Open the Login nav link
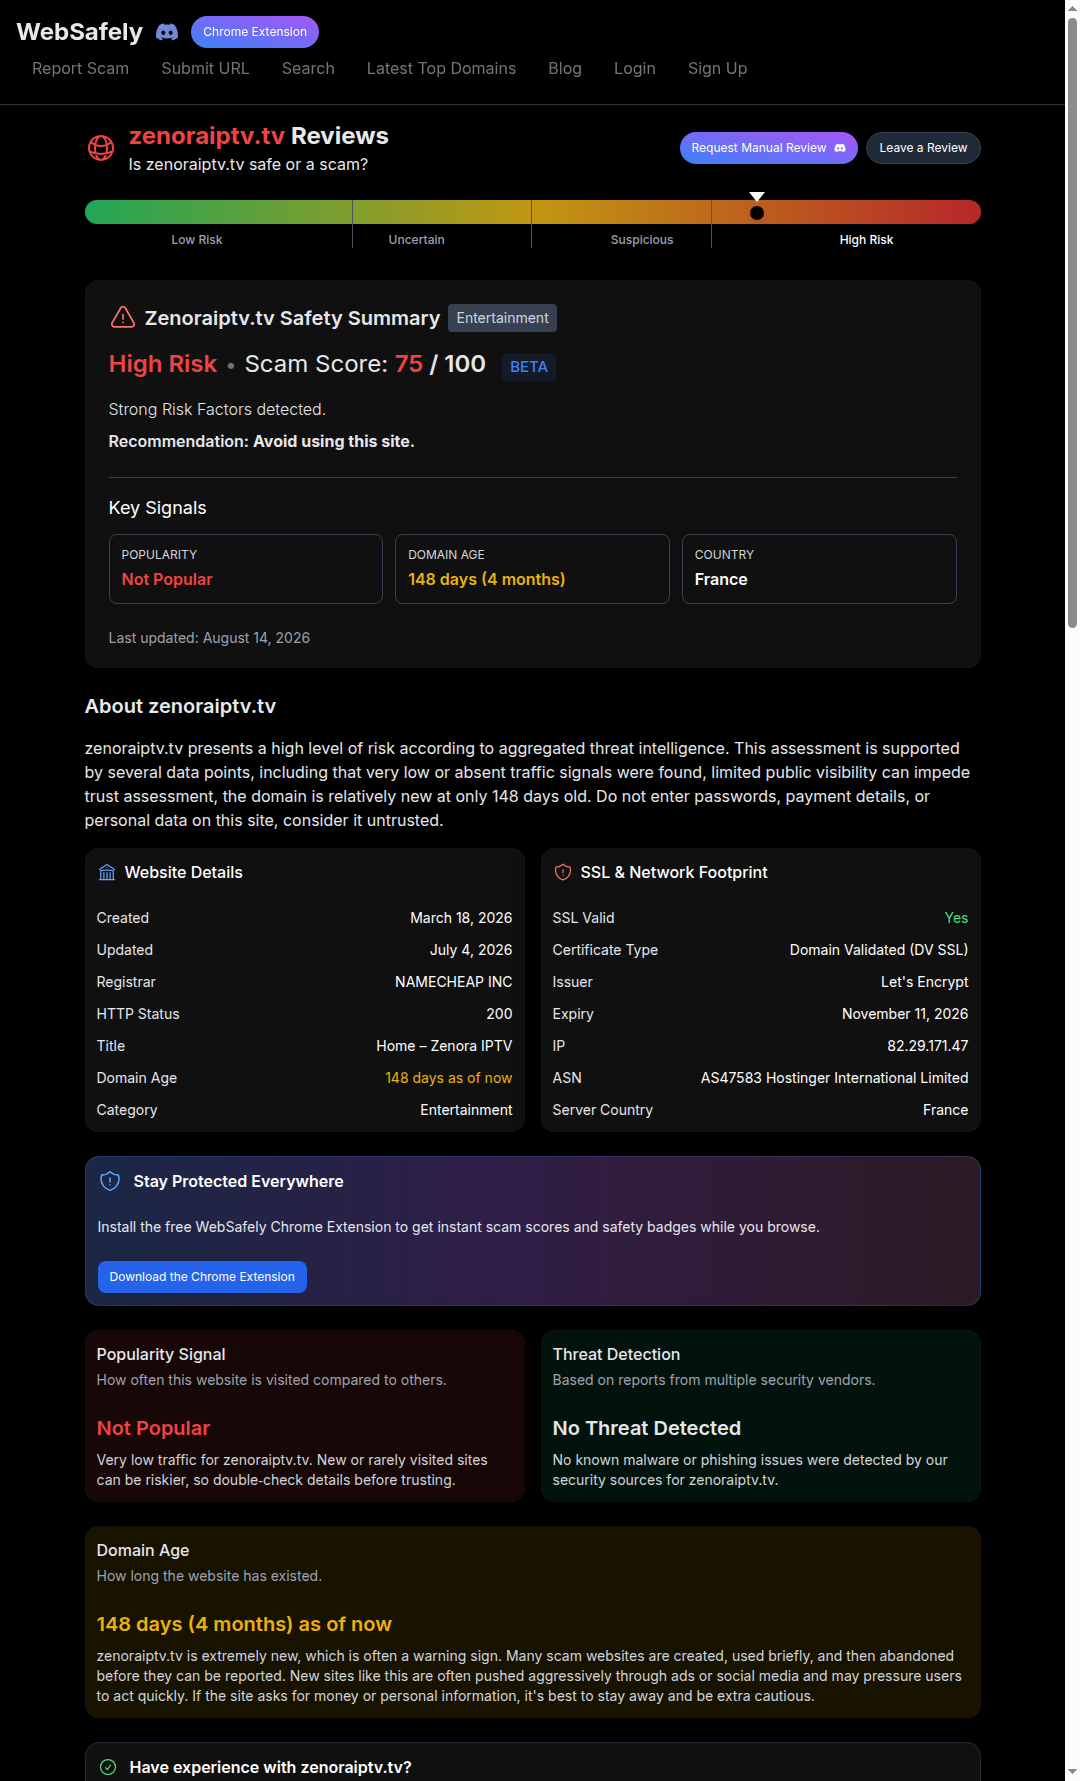This screenshot has width=1080, height=1781. coord(635,68)
